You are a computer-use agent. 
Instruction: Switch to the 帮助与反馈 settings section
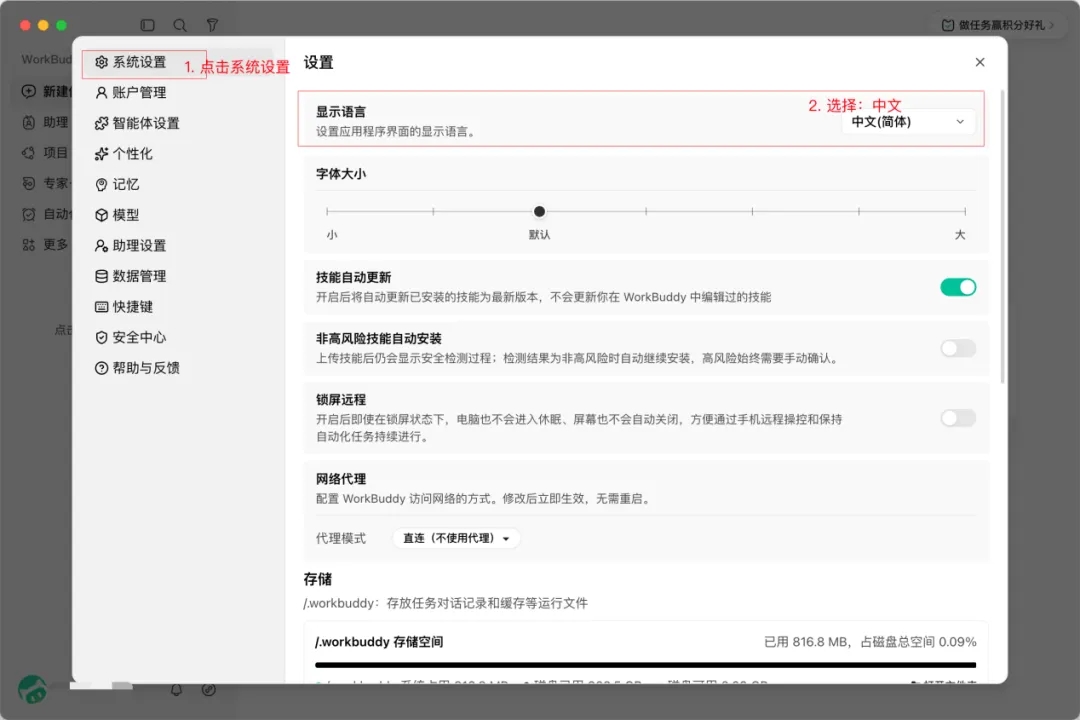click(137, 368)
